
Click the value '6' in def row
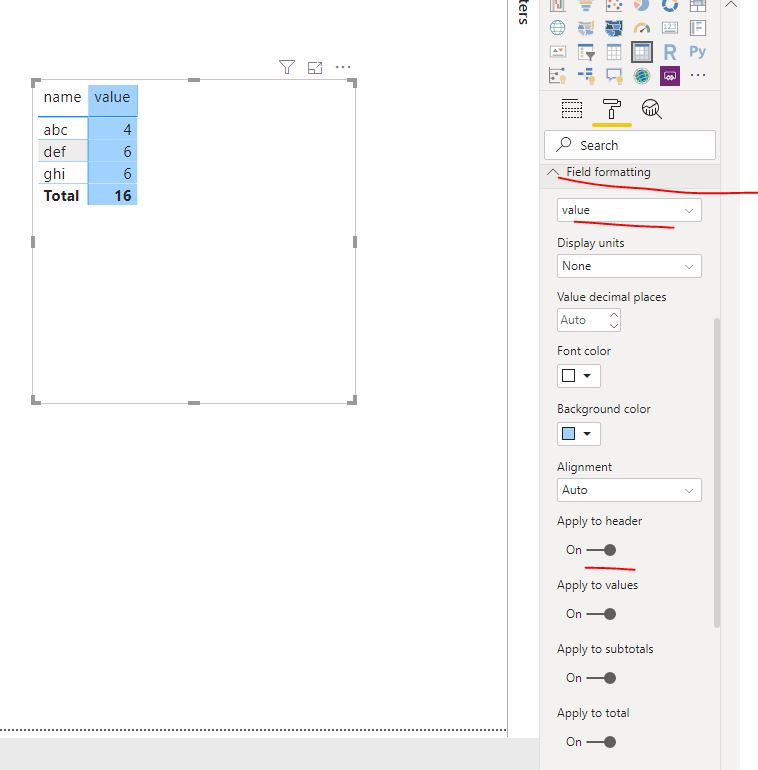pos(127,152)
